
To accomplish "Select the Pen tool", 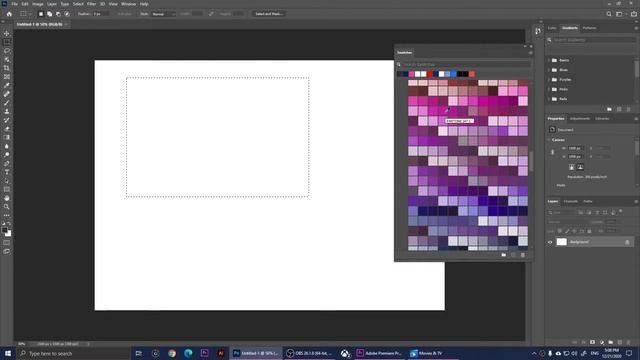I will pyautogui.click(x=7, y=163).
